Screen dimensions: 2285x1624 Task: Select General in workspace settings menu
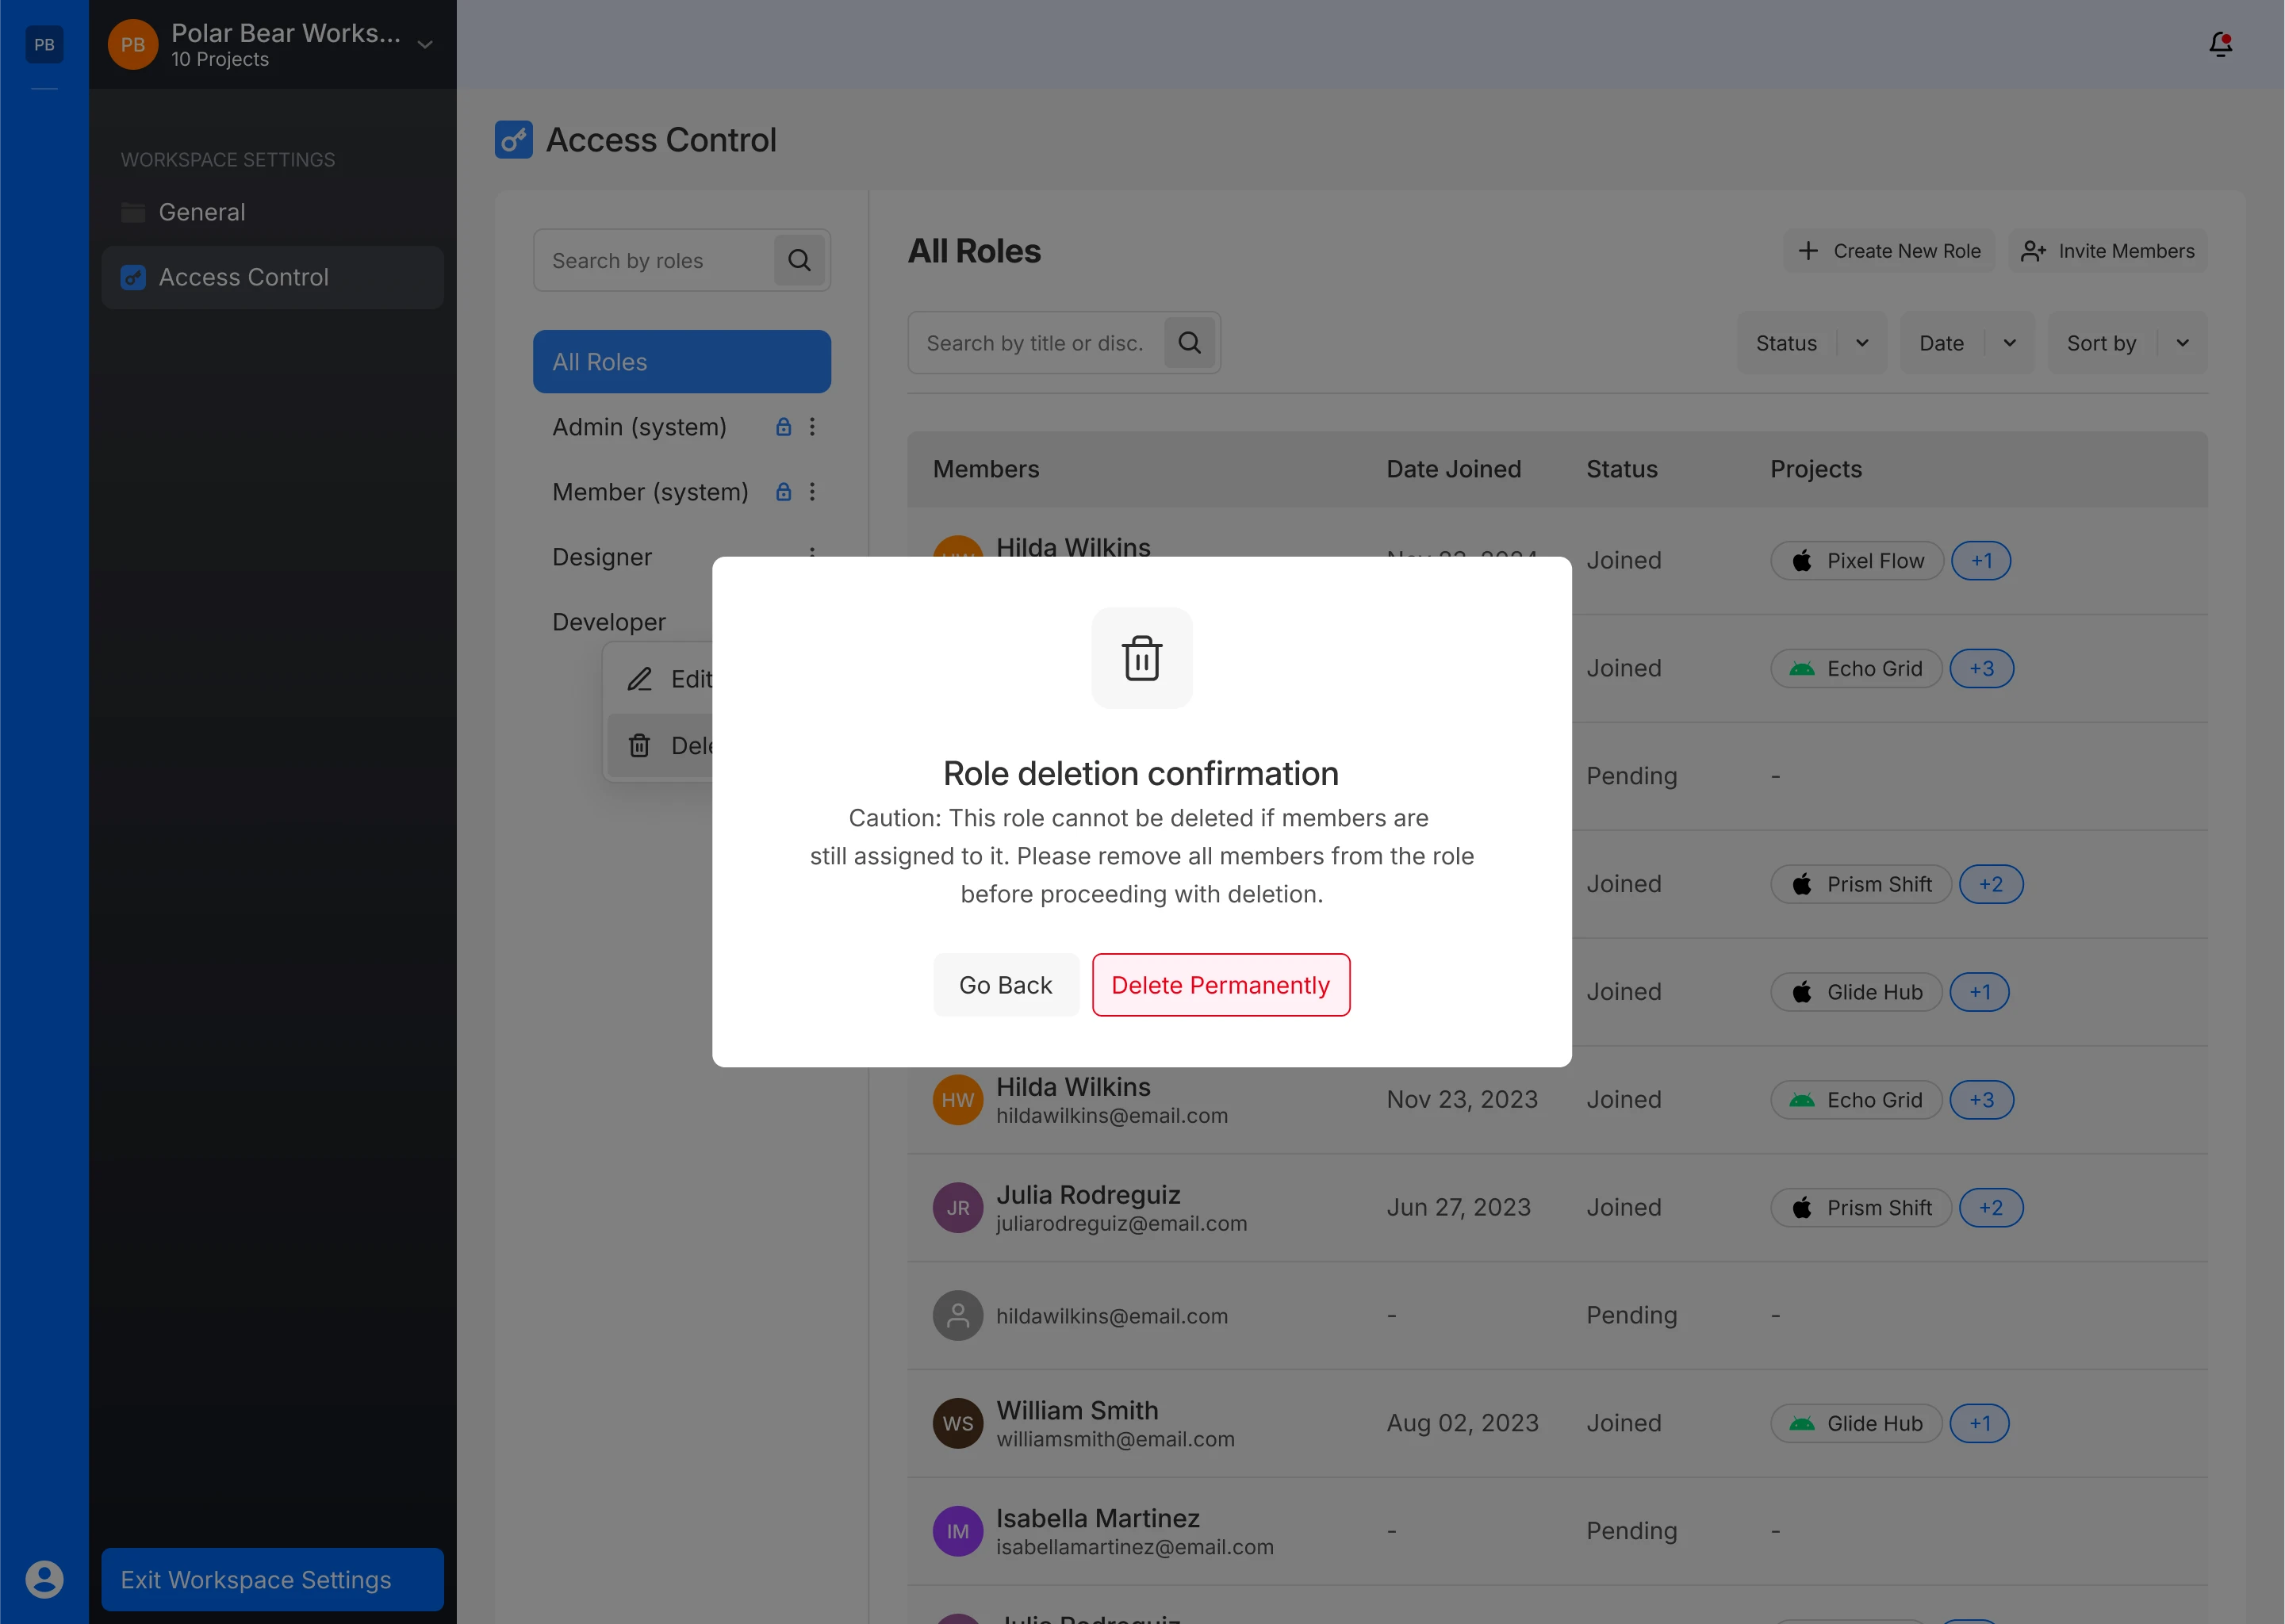tap(202, 212)
